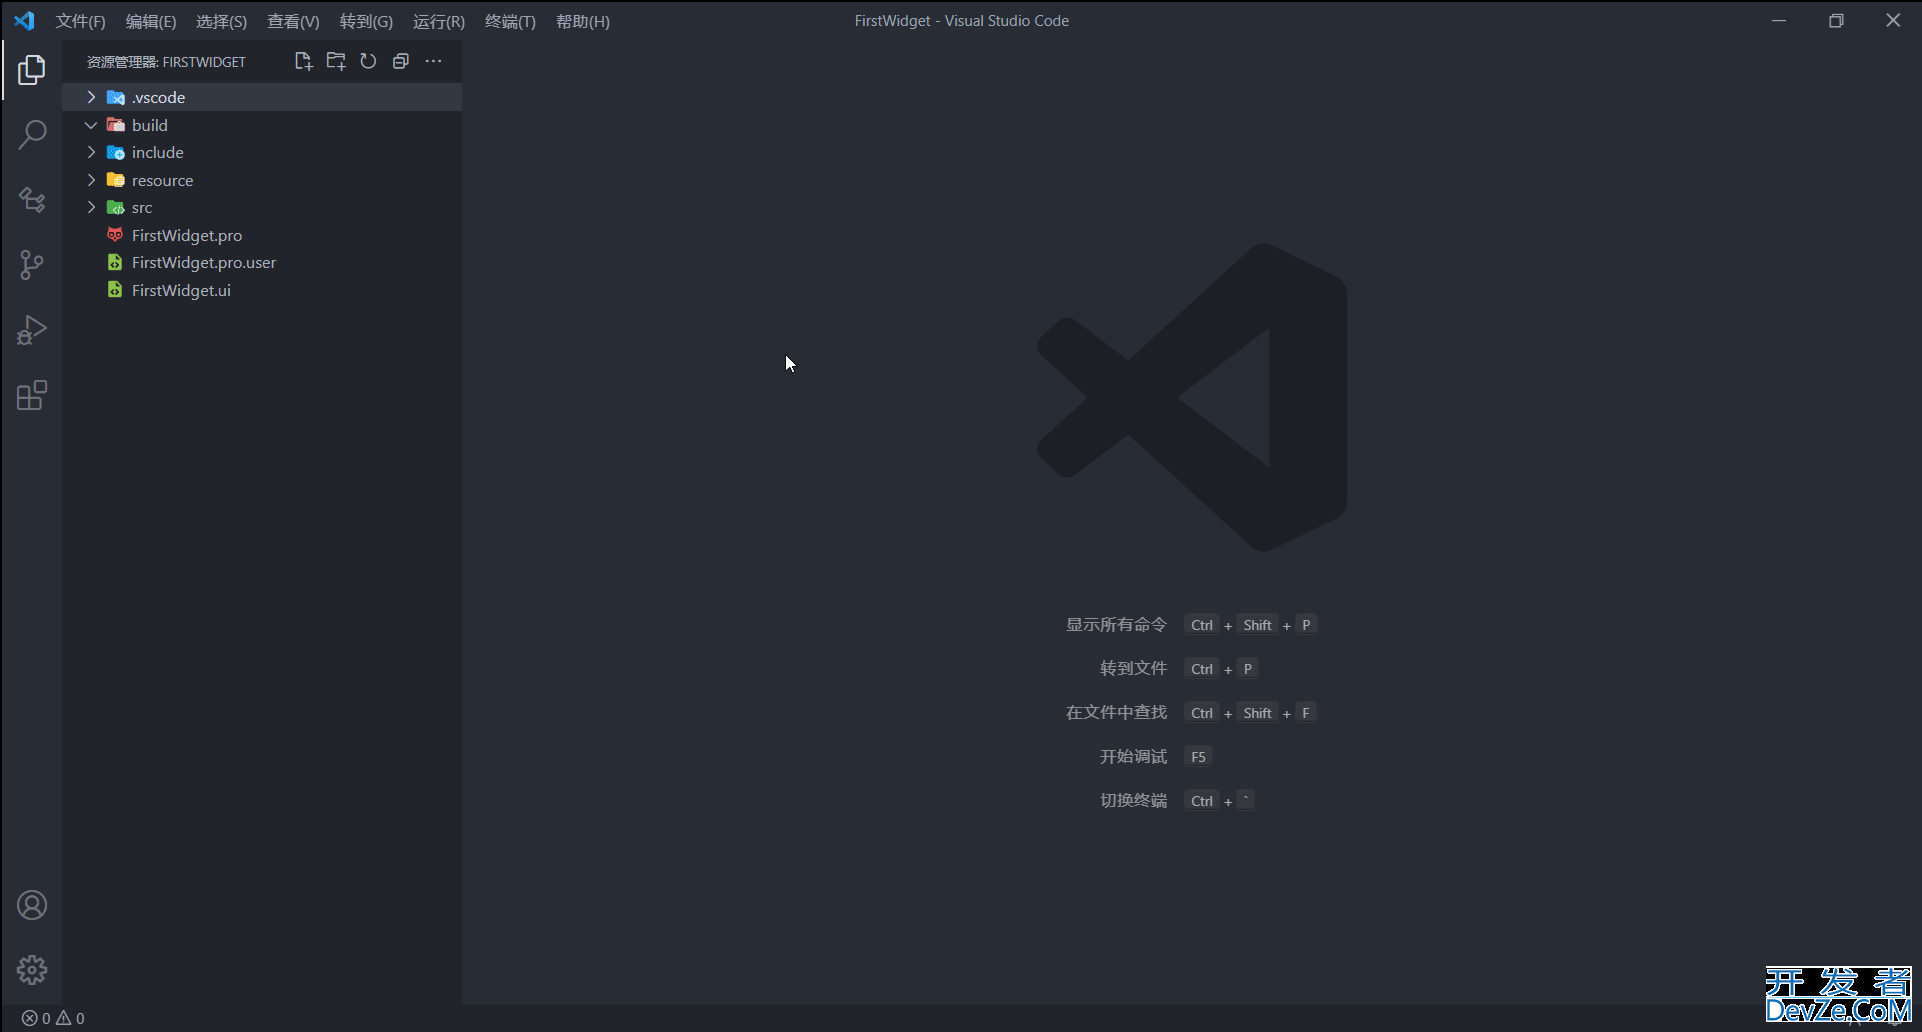Click the FirstWidget - Visual Studio Code title

961,21
